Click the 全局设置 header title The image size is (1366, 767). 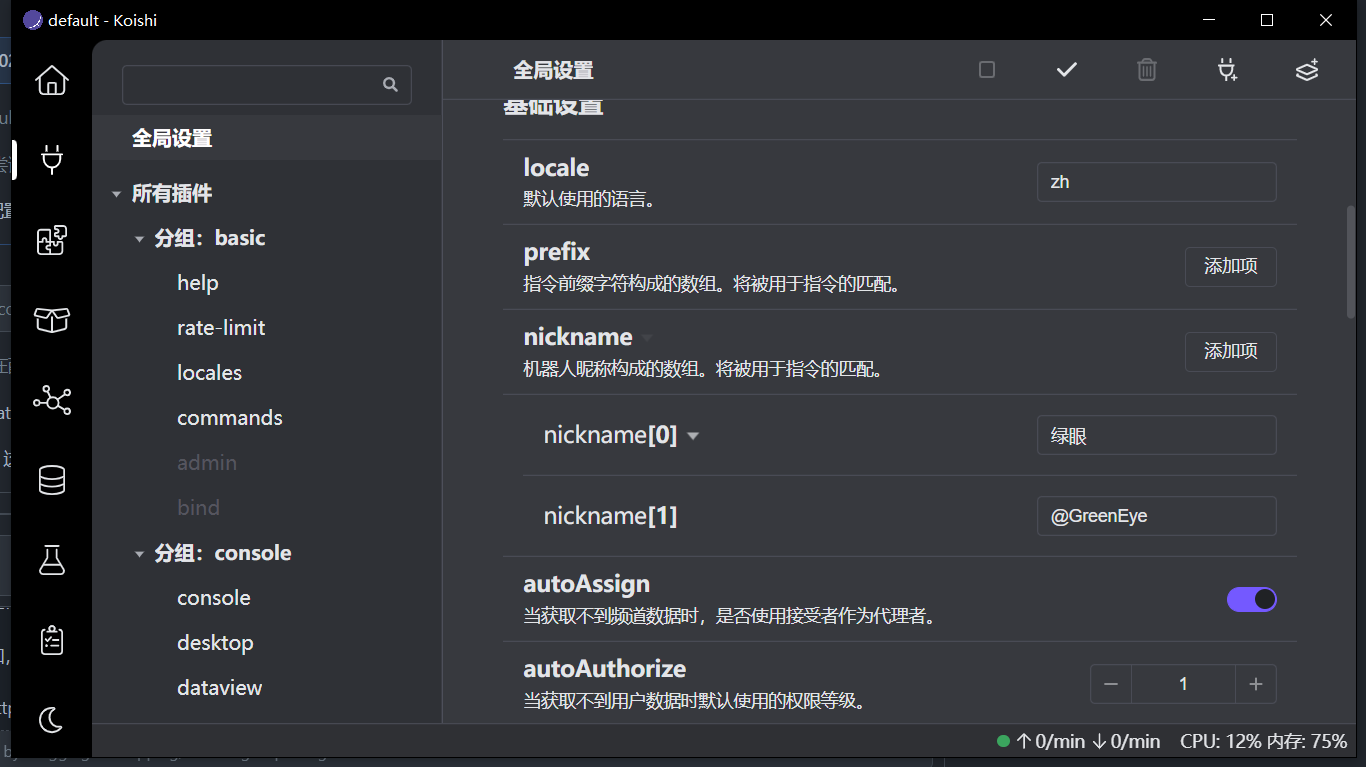[553, 70]
